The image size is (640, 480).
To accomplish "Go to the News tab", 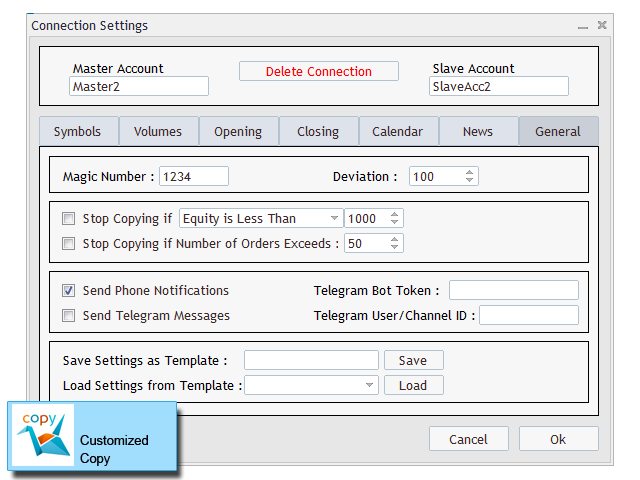I will (x=479, y=131).
